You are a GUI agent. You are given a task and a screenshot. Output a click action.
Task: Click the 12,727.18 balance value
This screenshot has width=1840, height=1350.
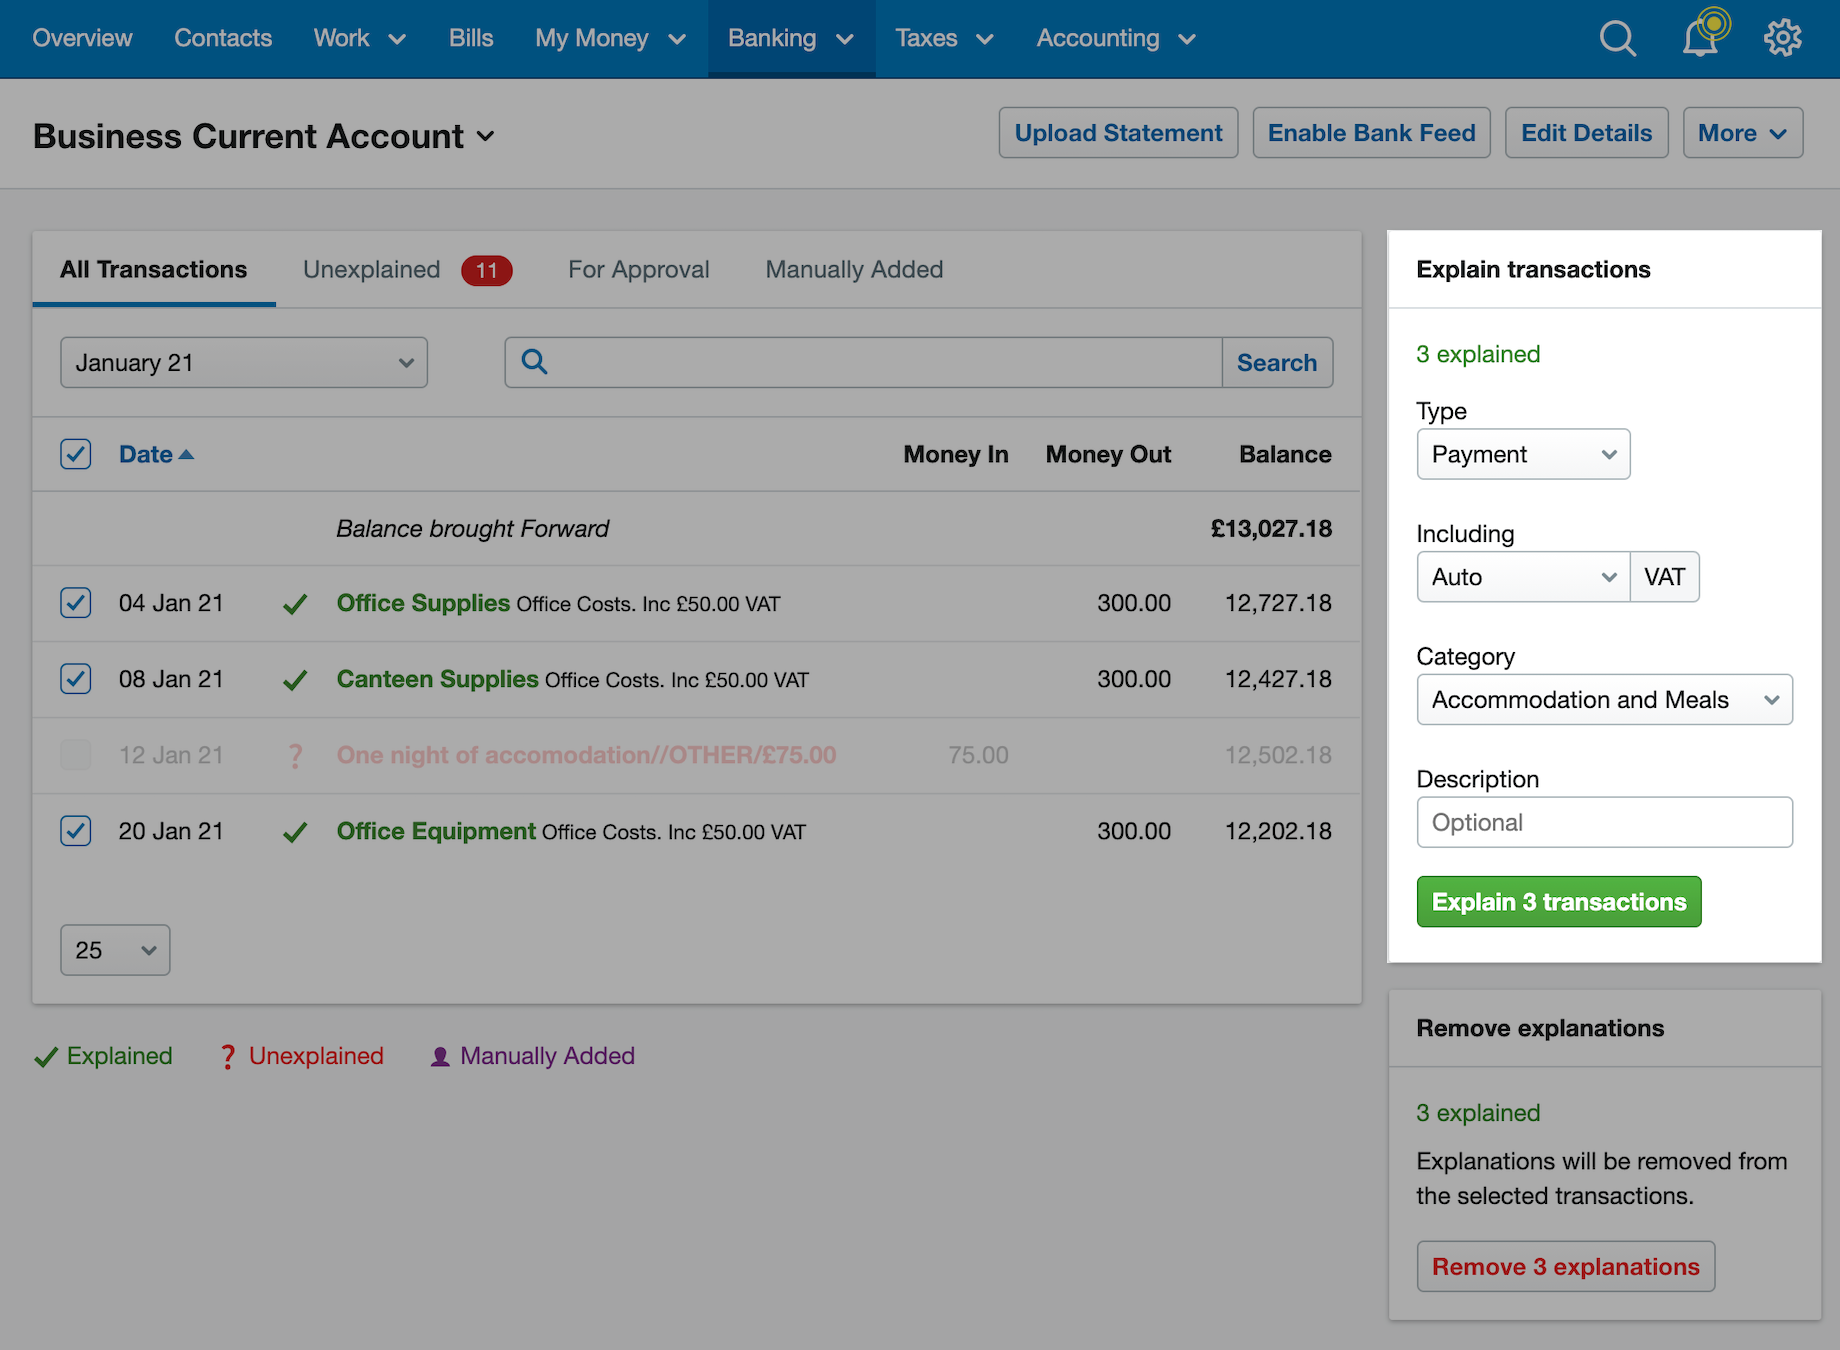pos(1278,603)
